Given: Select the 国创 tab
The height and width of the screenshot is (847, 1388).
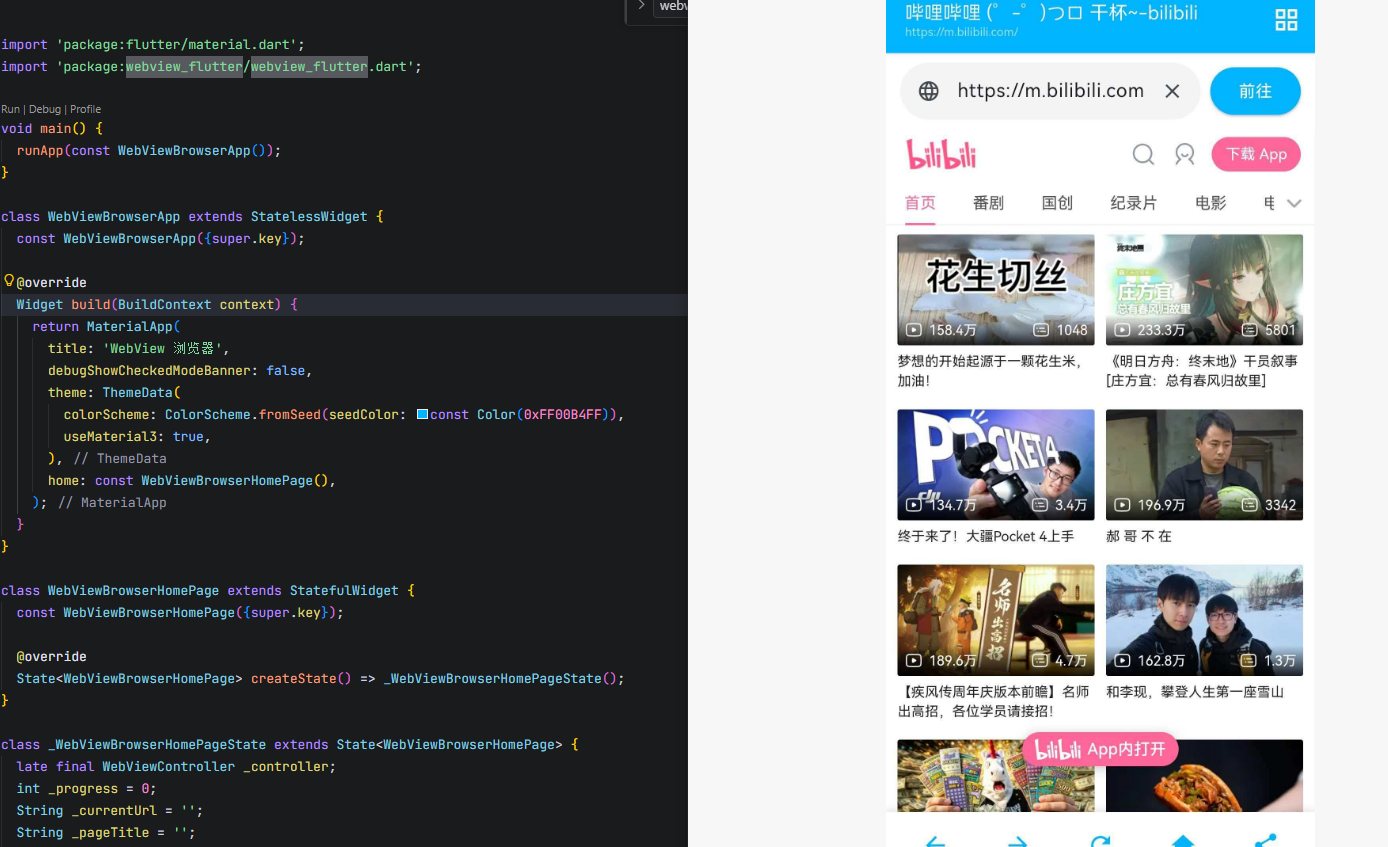Looking at the screenshot, I should 1057,203.
